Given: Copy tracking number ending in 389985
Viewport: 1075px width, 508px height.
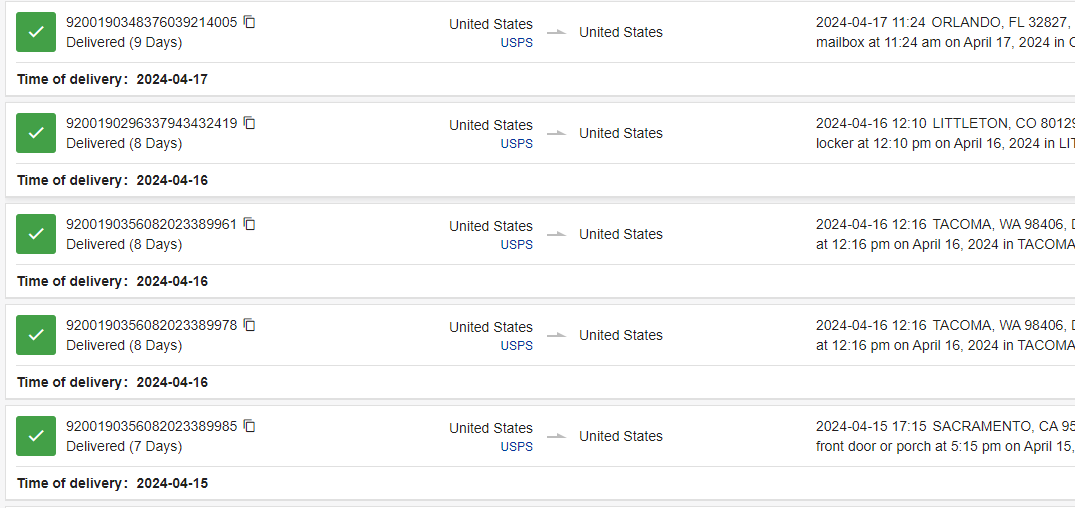Looking at the screenshot, I should 250,426.
